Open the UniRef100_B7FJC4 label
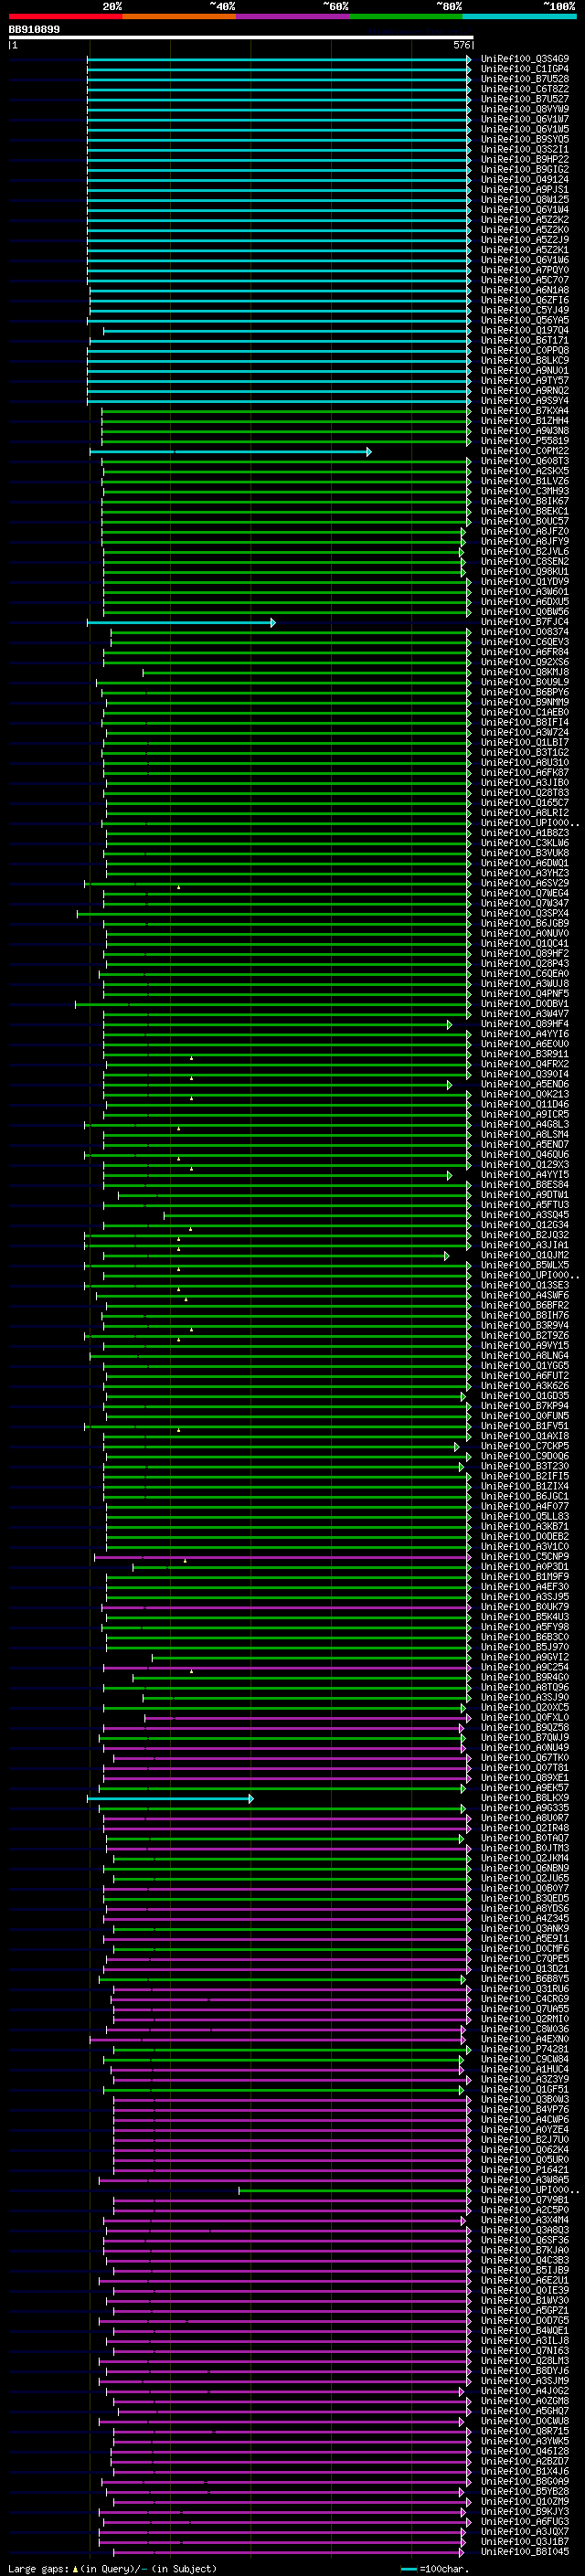 pyautogui.click(x=525, y=622)
